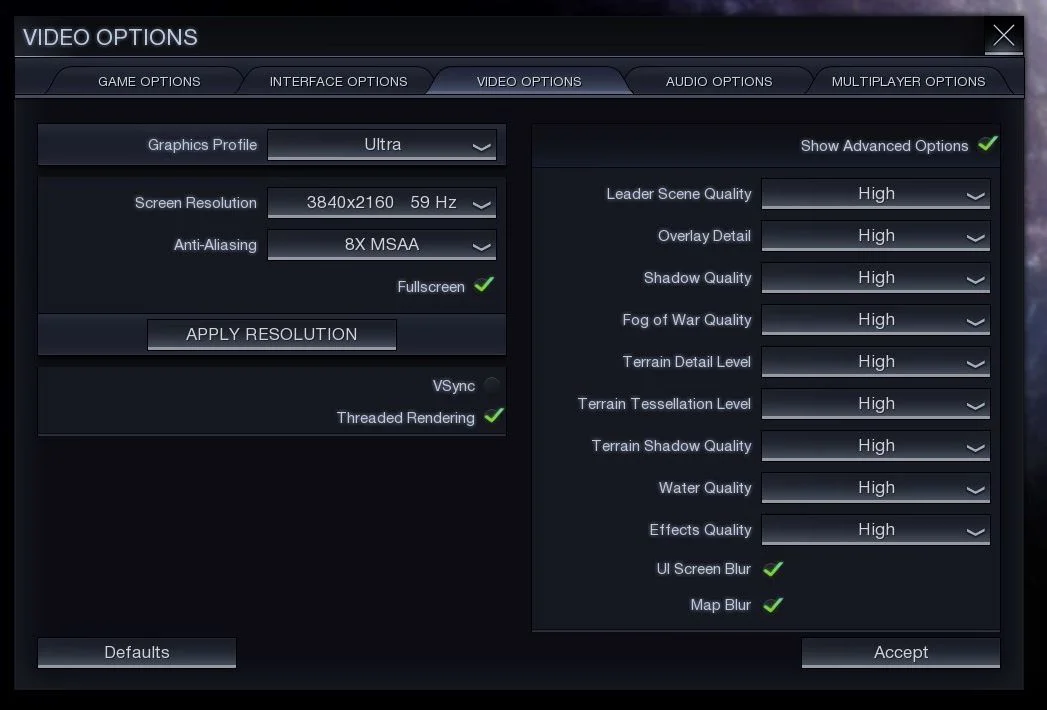Disable the Map Blur checkbox
Screen dimensions: 1047x710
click(x=773, y=604)
